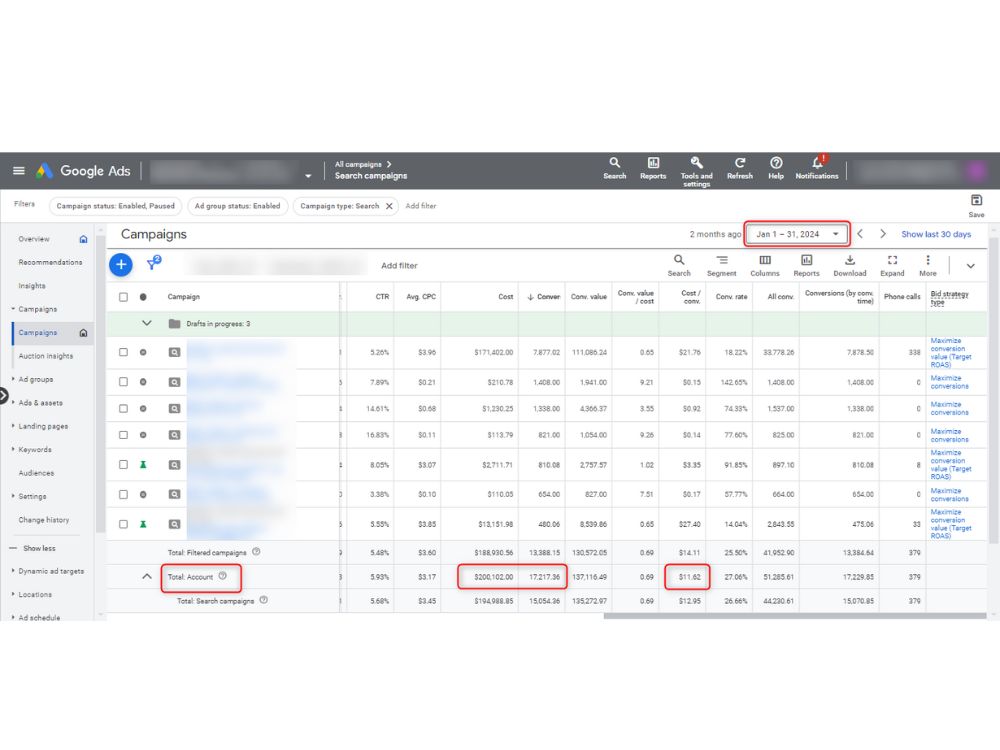Check the campaign row with cost $210.78
This screenshot has height=750, width=1000.
point(124,381)
